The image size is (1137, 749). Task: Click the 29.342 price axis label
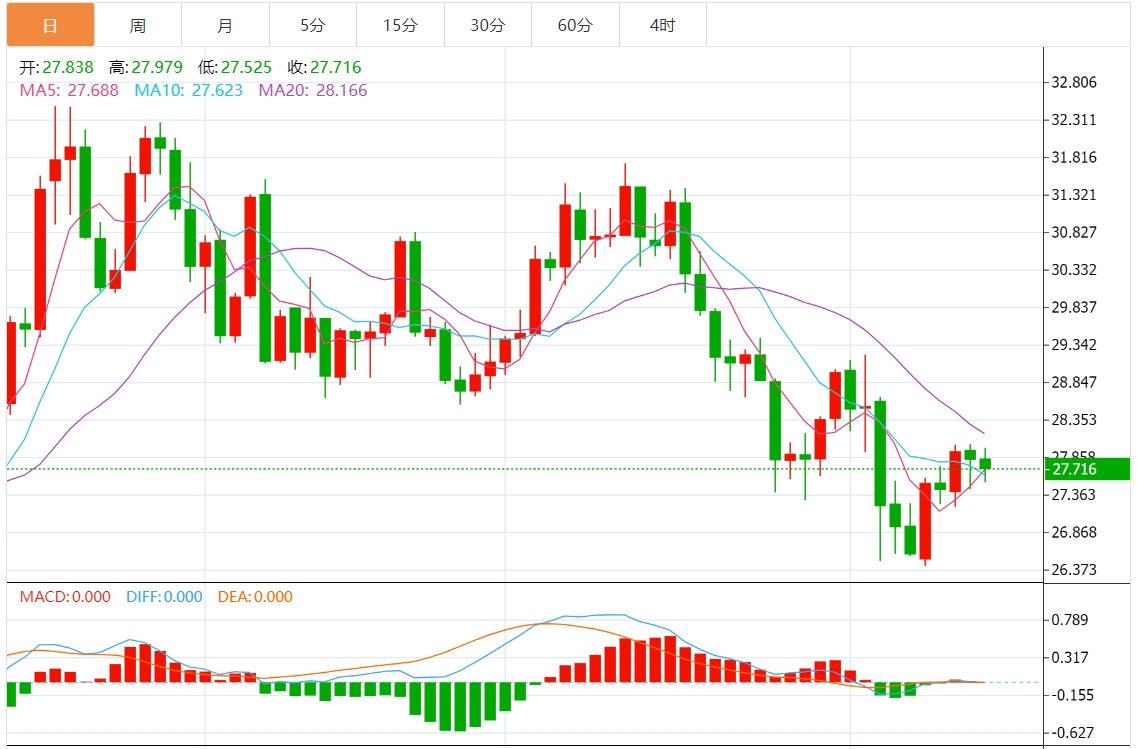(x=1074, y=344)
